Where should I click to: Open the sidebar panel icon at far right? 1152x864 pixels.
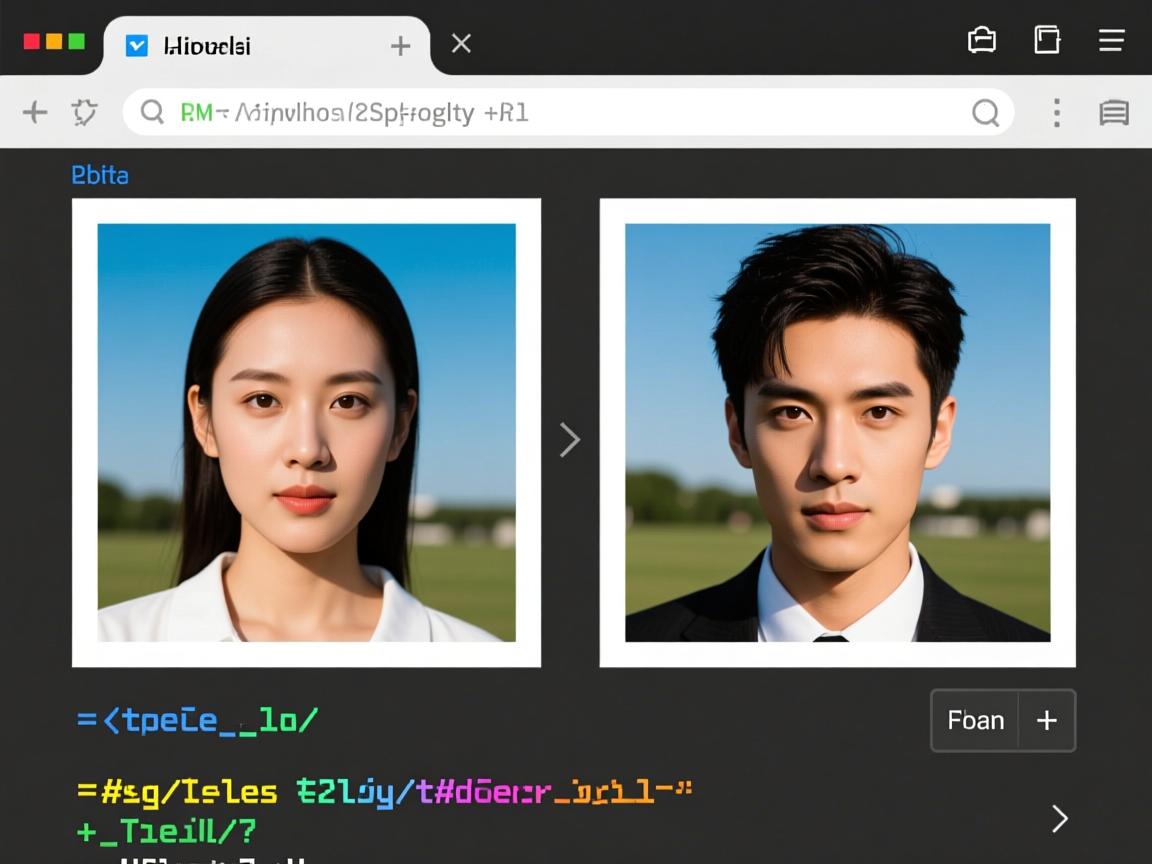tap(1114, 113)
